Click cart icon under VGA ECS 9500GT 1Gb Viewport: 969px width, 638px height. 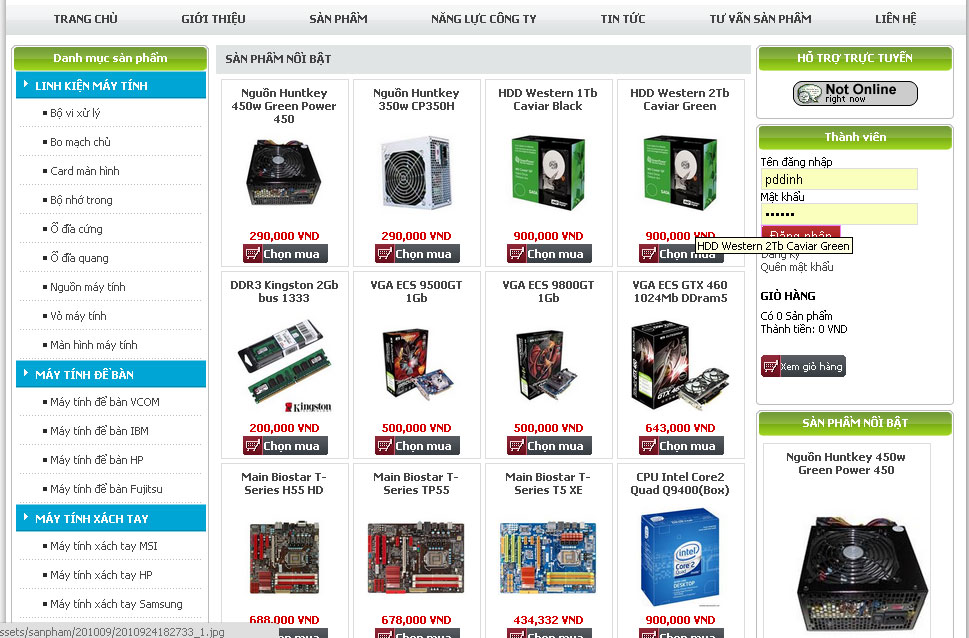[x=384, y=446]
